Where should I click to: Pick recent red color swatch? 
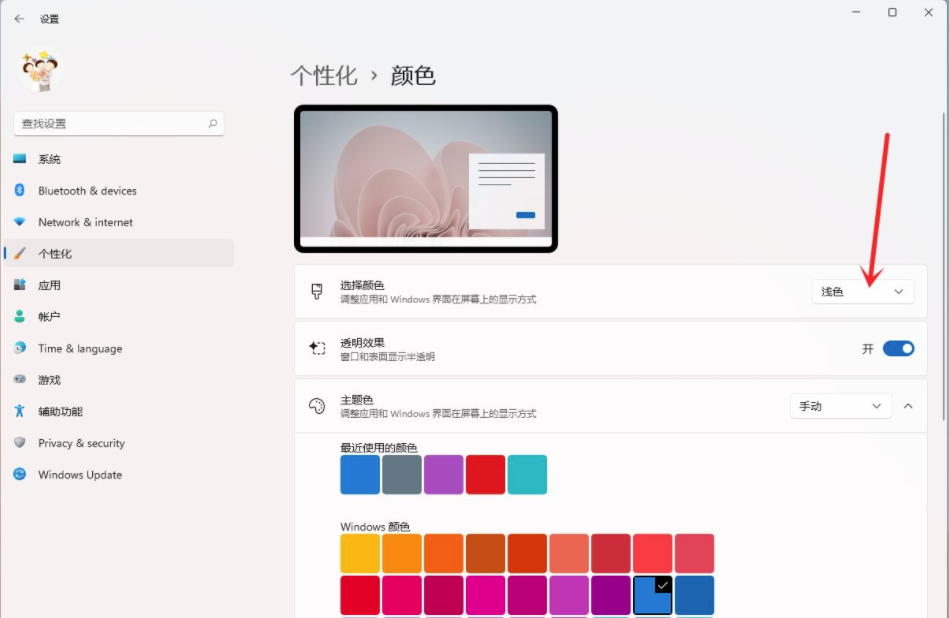coord(485,475)
